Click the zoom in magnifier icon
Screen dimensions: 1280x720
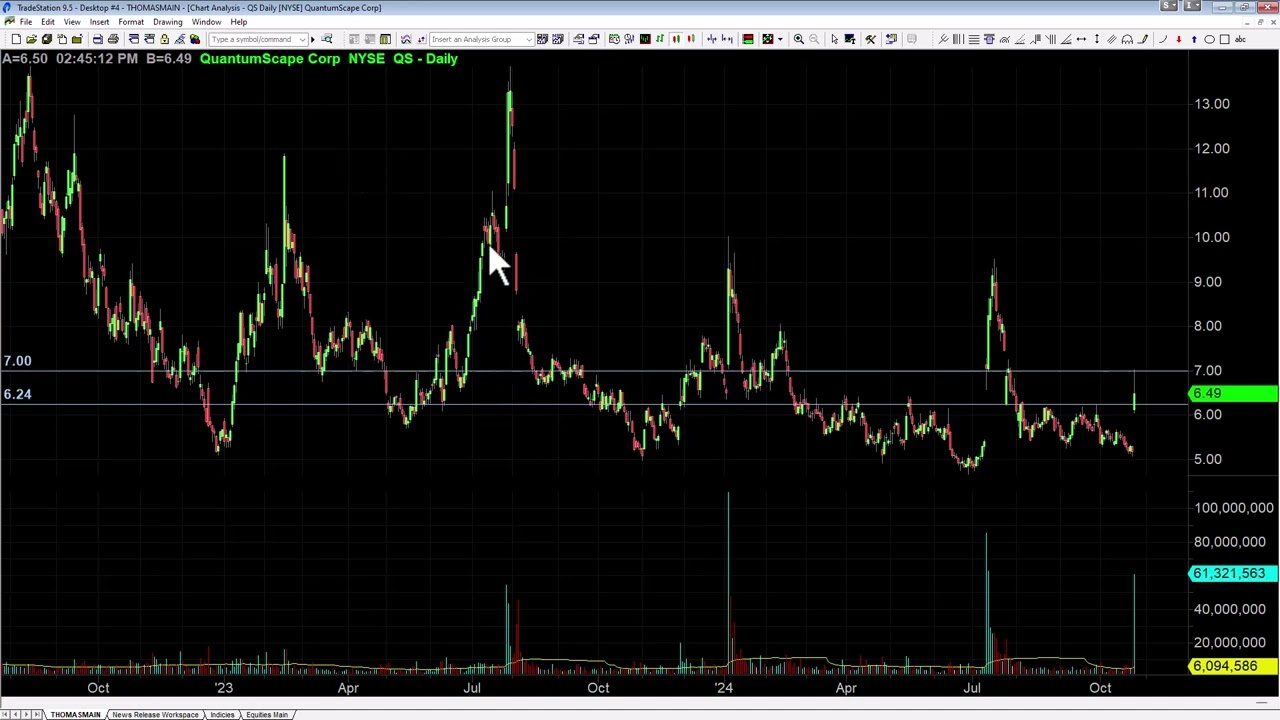pyautogui.click(x=798, y=39)
